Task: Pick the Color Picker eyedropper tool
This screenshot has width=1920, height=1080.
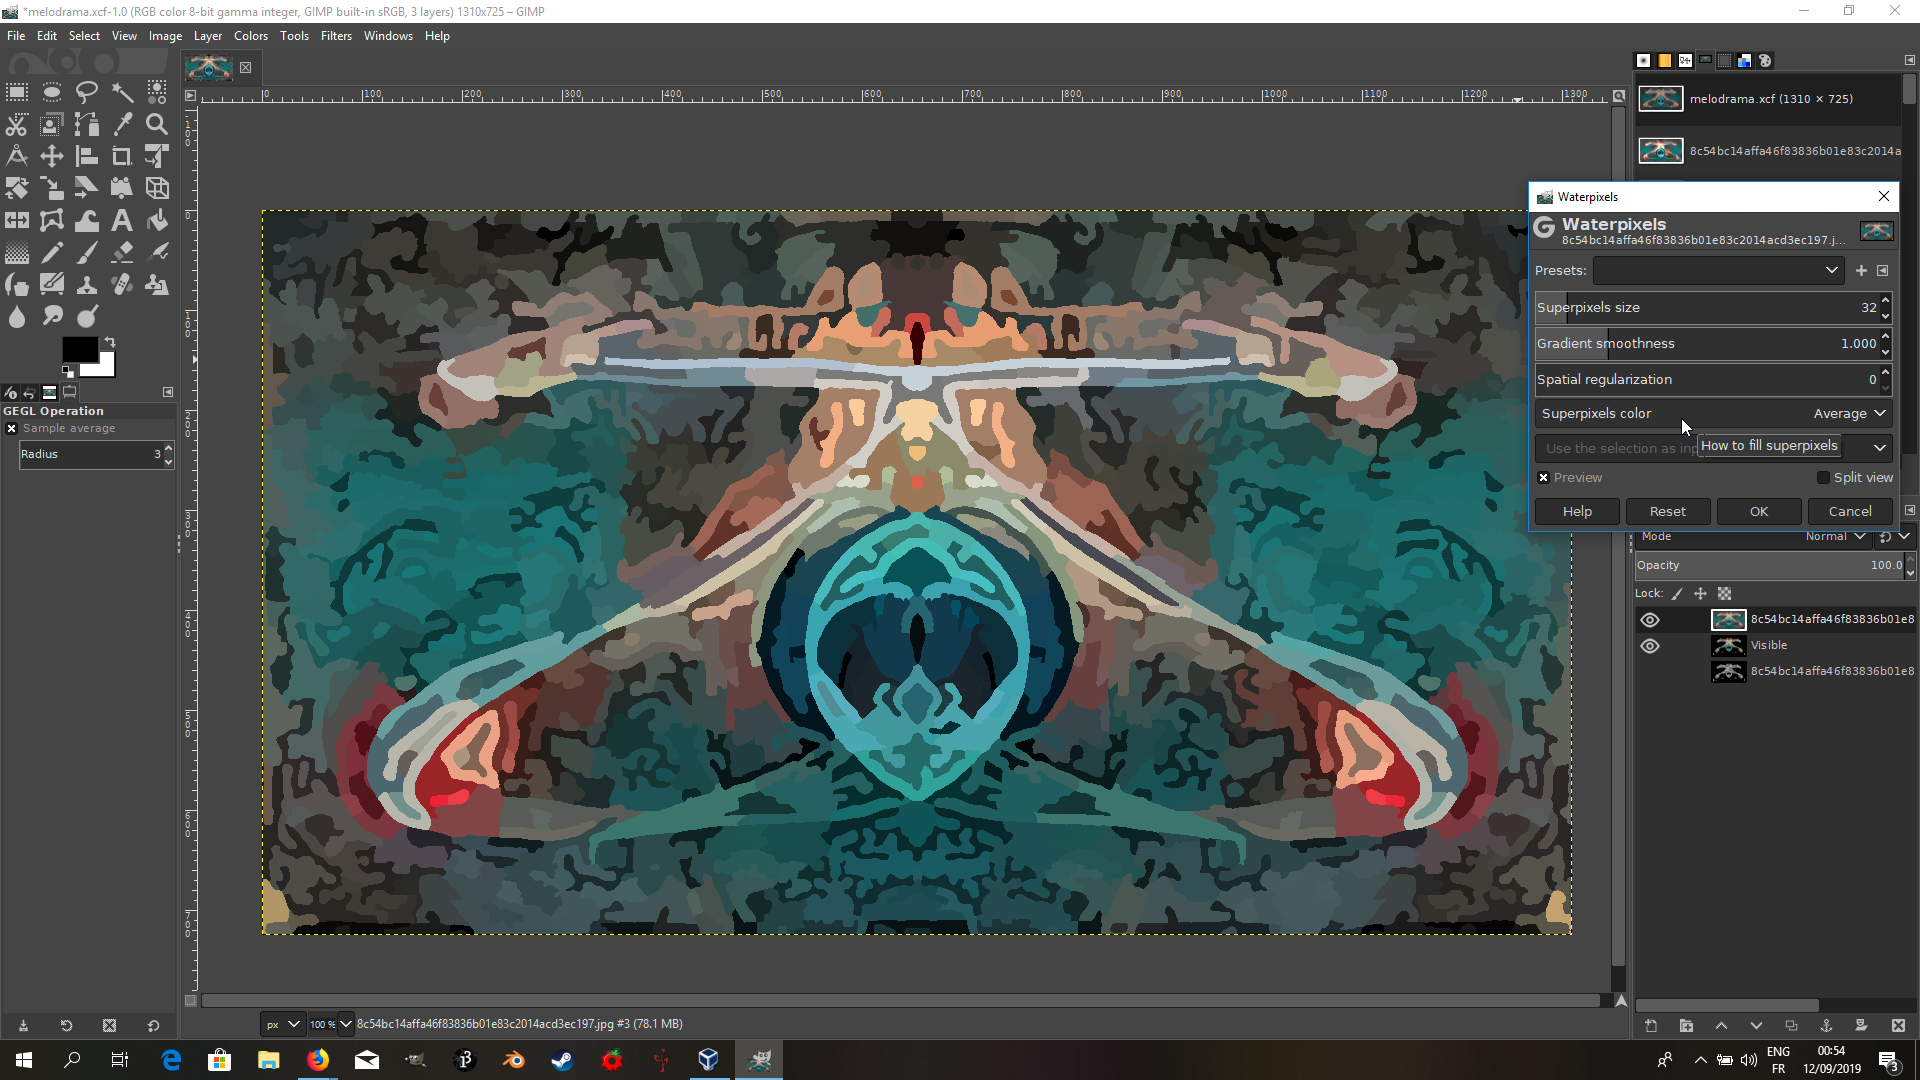Action: 122,124
